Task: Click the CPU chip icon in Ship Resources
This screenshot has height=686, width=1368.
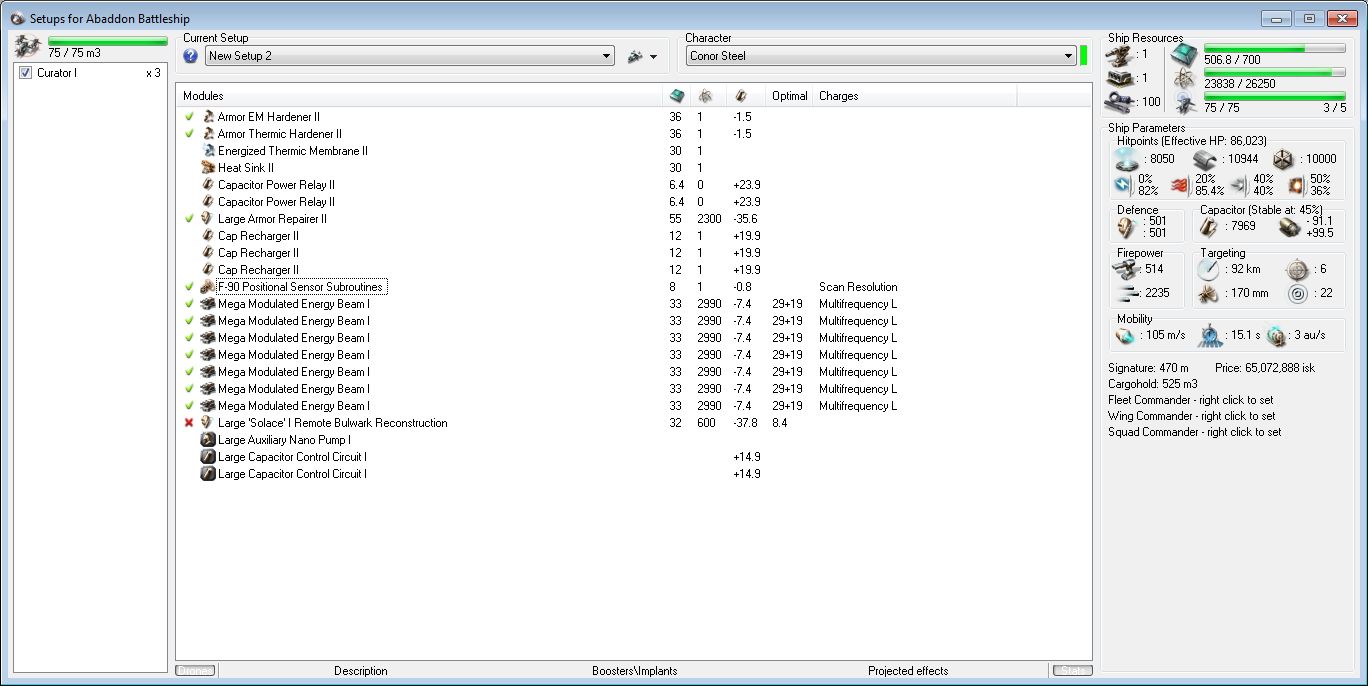Action: 1185,54
